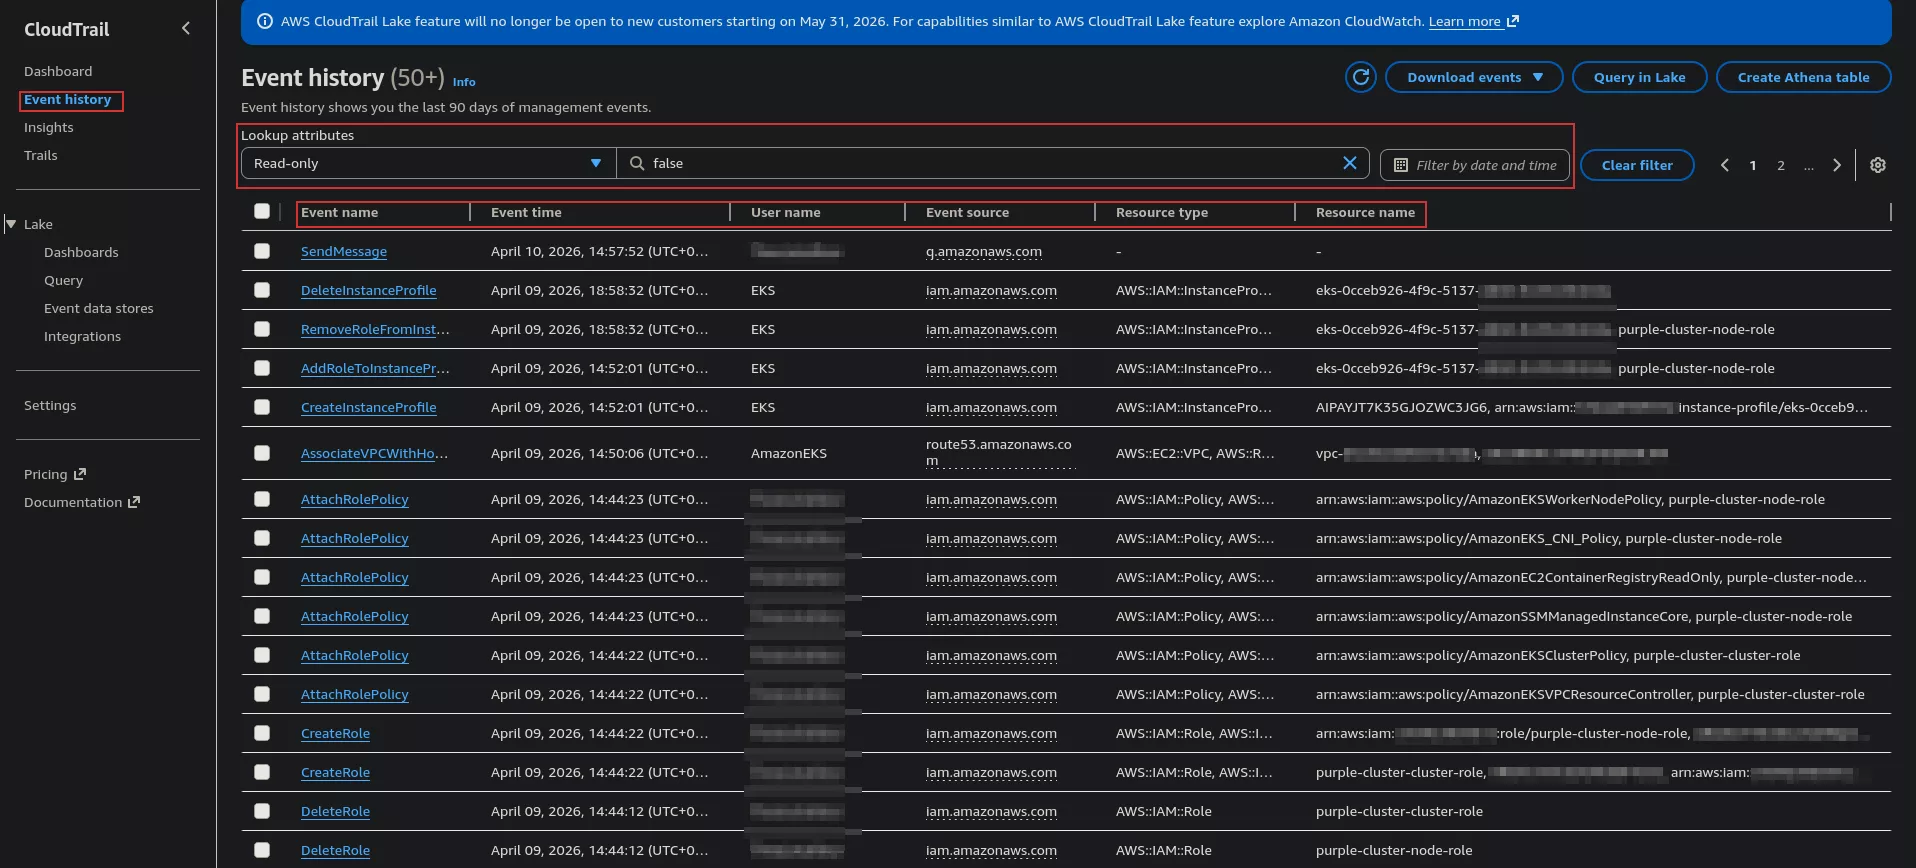Click Documentation external link icon
This screenshot has width=1916, height=868.
coord(134,502)
